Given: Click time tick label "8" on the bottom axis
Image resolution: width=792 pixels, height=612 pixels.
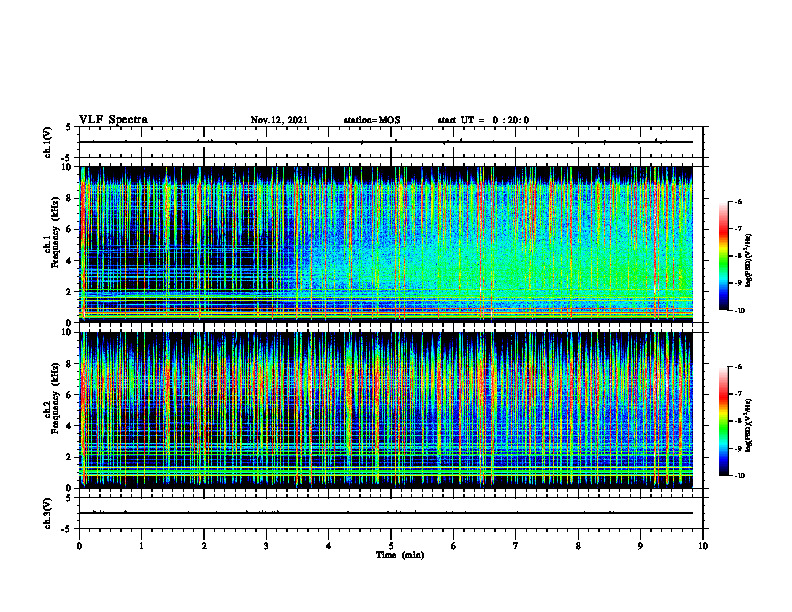Looking at the screenshot, I should (x=578, y=546).
